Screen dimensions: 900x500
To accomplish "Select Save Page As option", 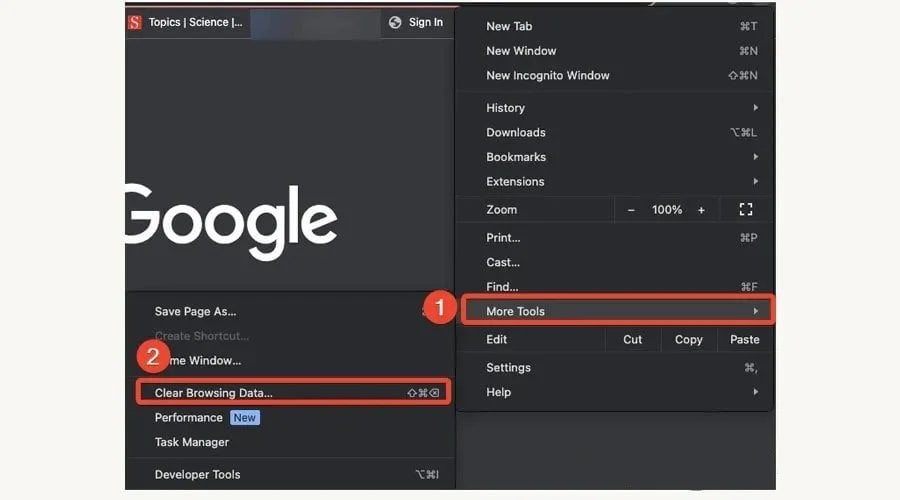I will pyautogui.click(x=195, y=311).
